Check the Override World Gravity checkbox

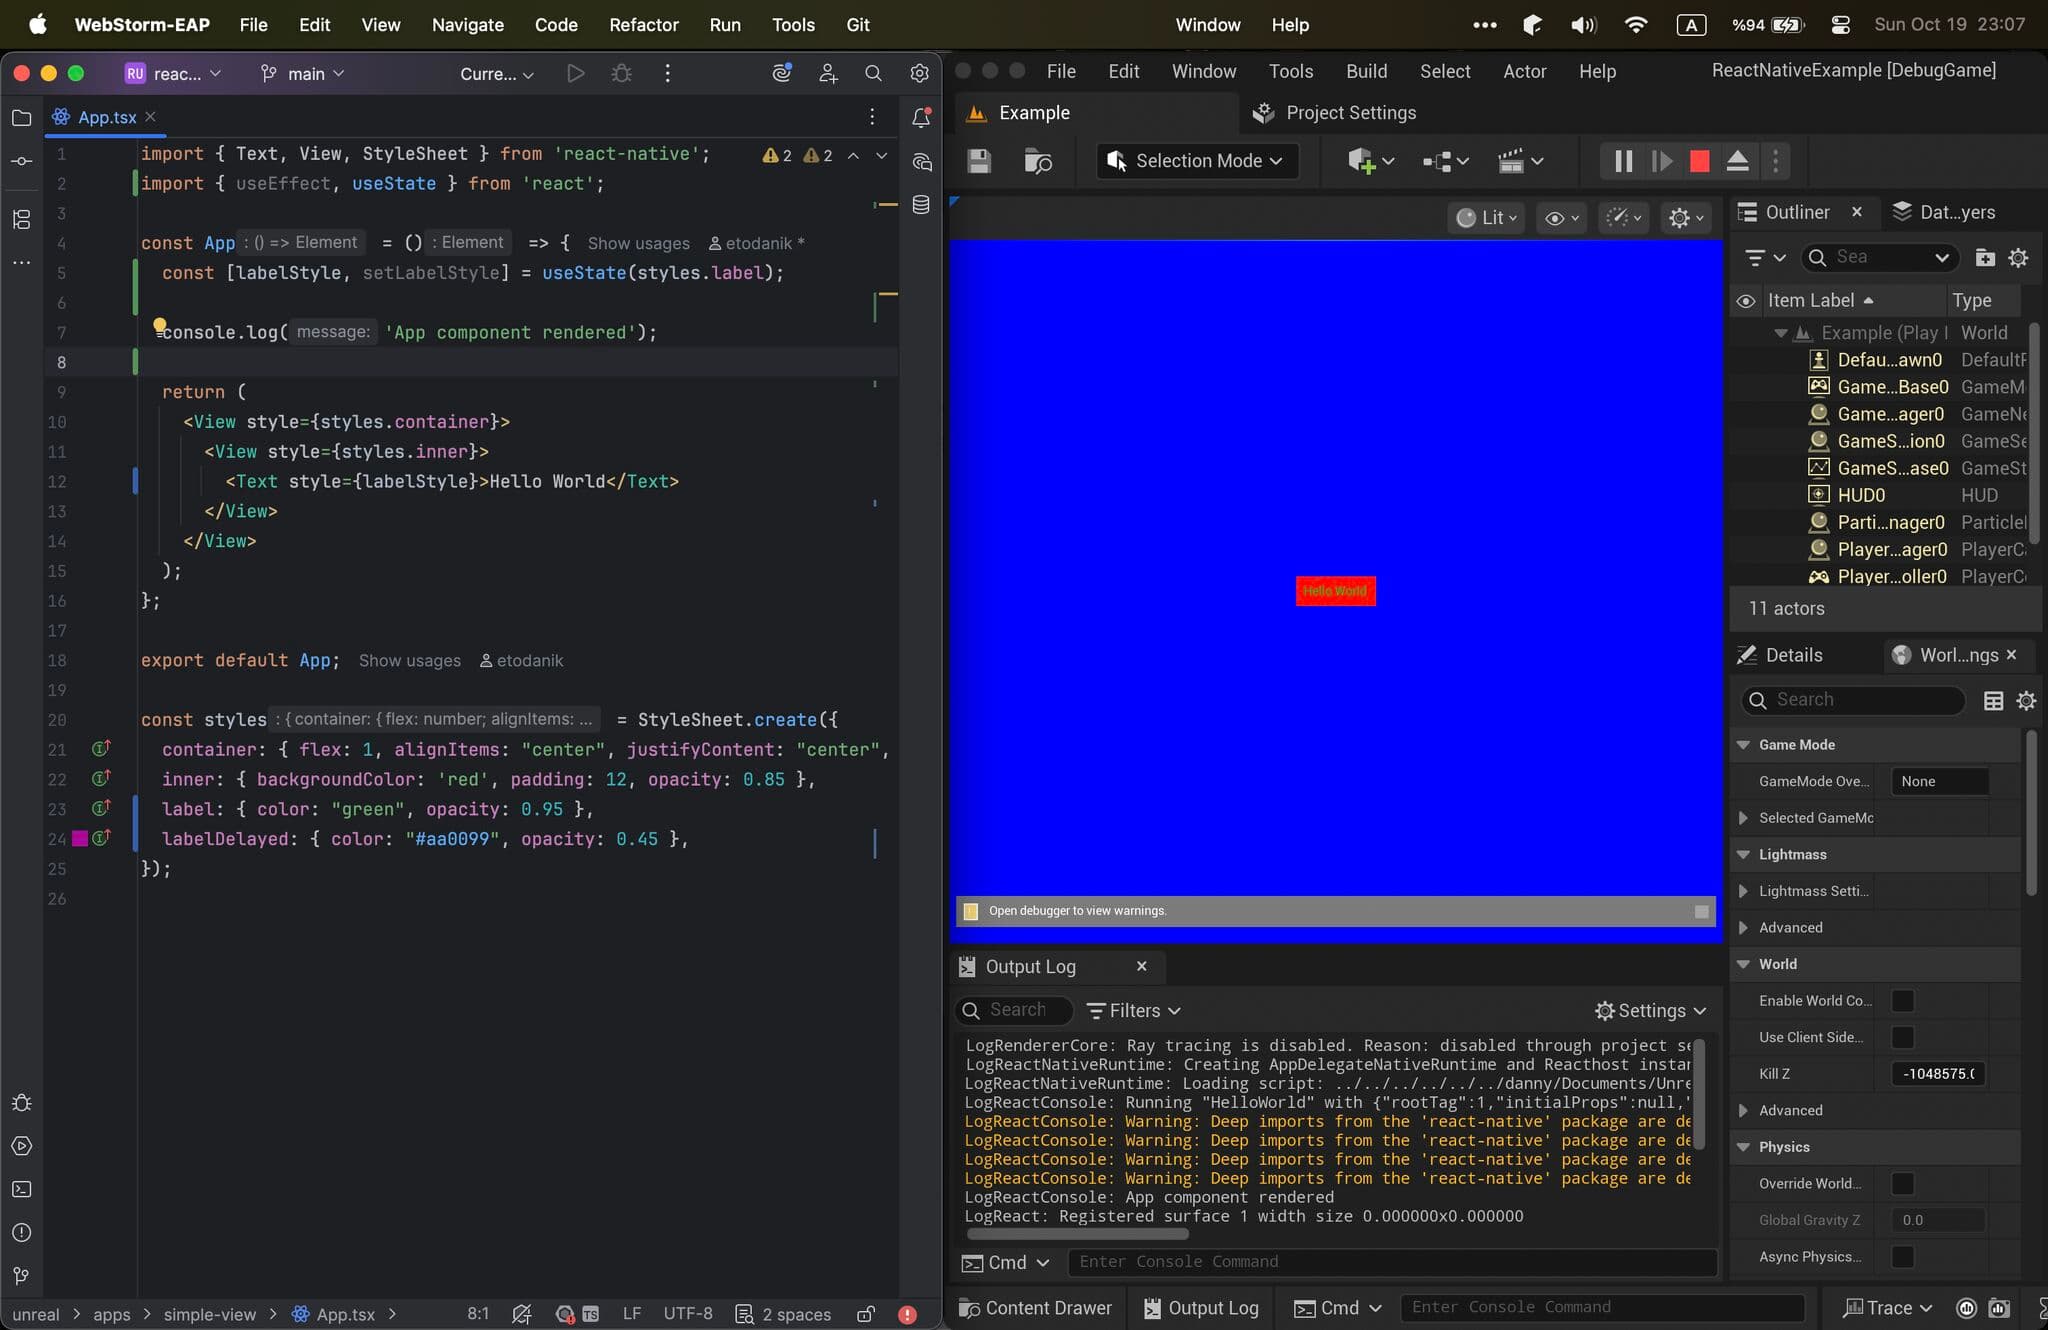tap(1902, 1183)
